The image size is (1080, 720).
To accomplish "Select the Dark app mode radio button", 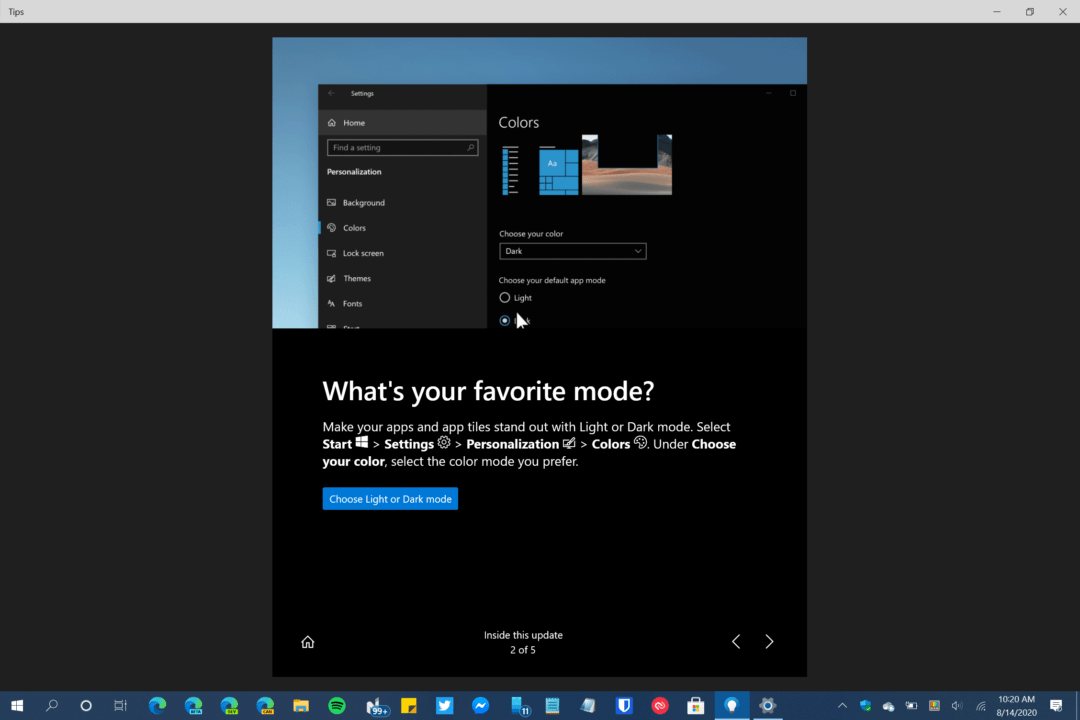I will (x=504, y=320).
